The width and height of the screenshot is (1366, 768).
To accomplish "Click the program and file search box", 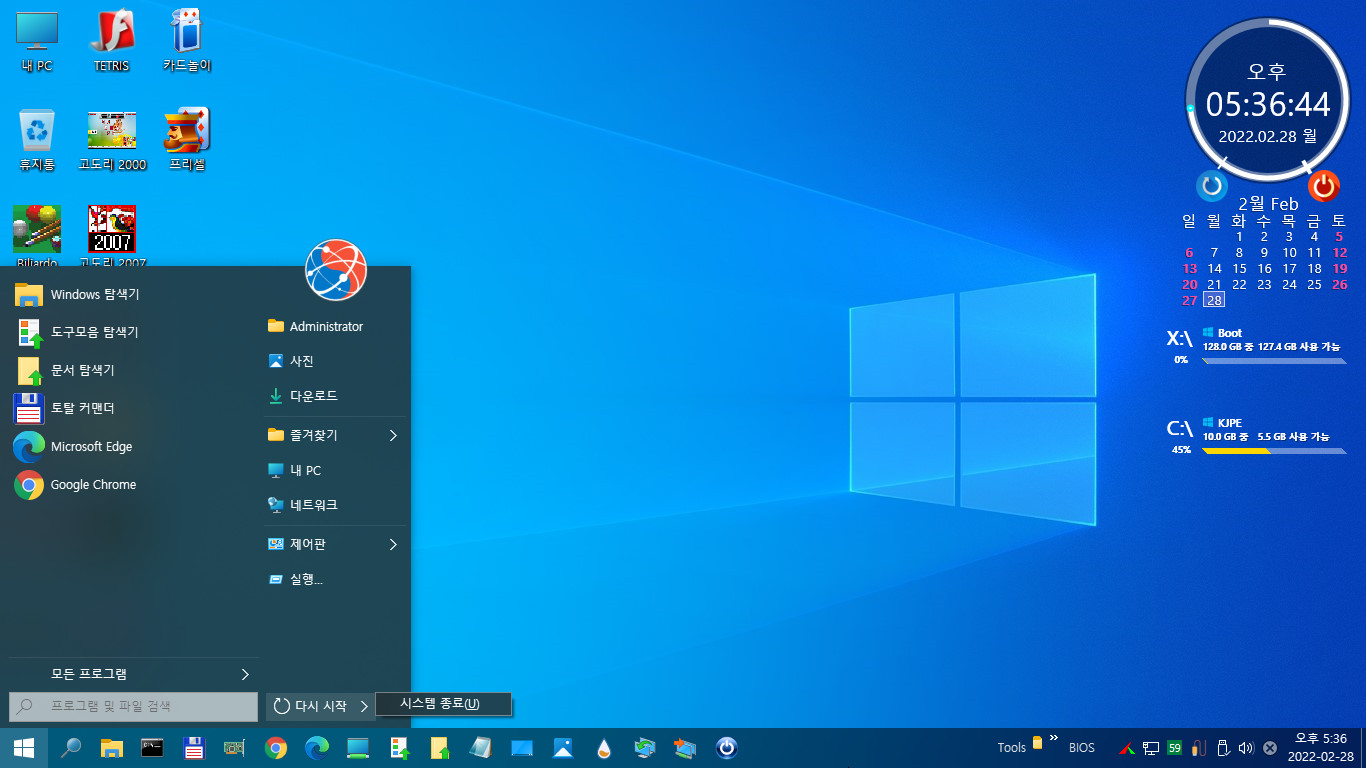I will click(134, 706).
